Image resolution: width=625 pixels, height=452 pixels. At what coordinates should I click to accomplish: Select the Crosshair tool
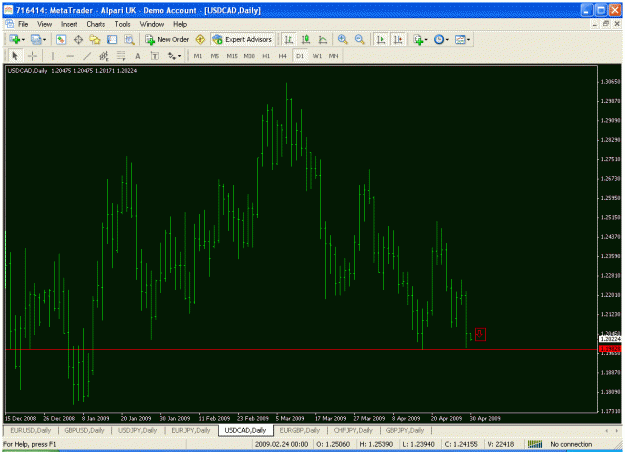(x=32, y=56)
